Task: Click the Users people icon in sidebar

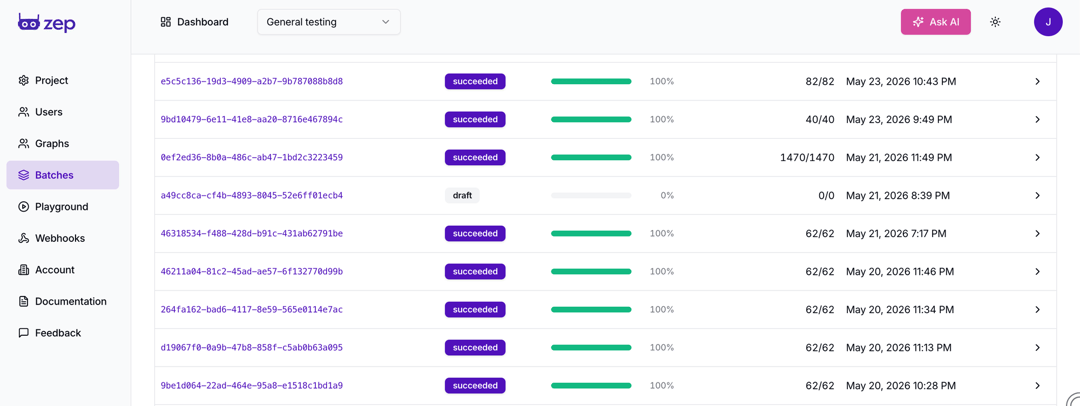Action: 23,112
